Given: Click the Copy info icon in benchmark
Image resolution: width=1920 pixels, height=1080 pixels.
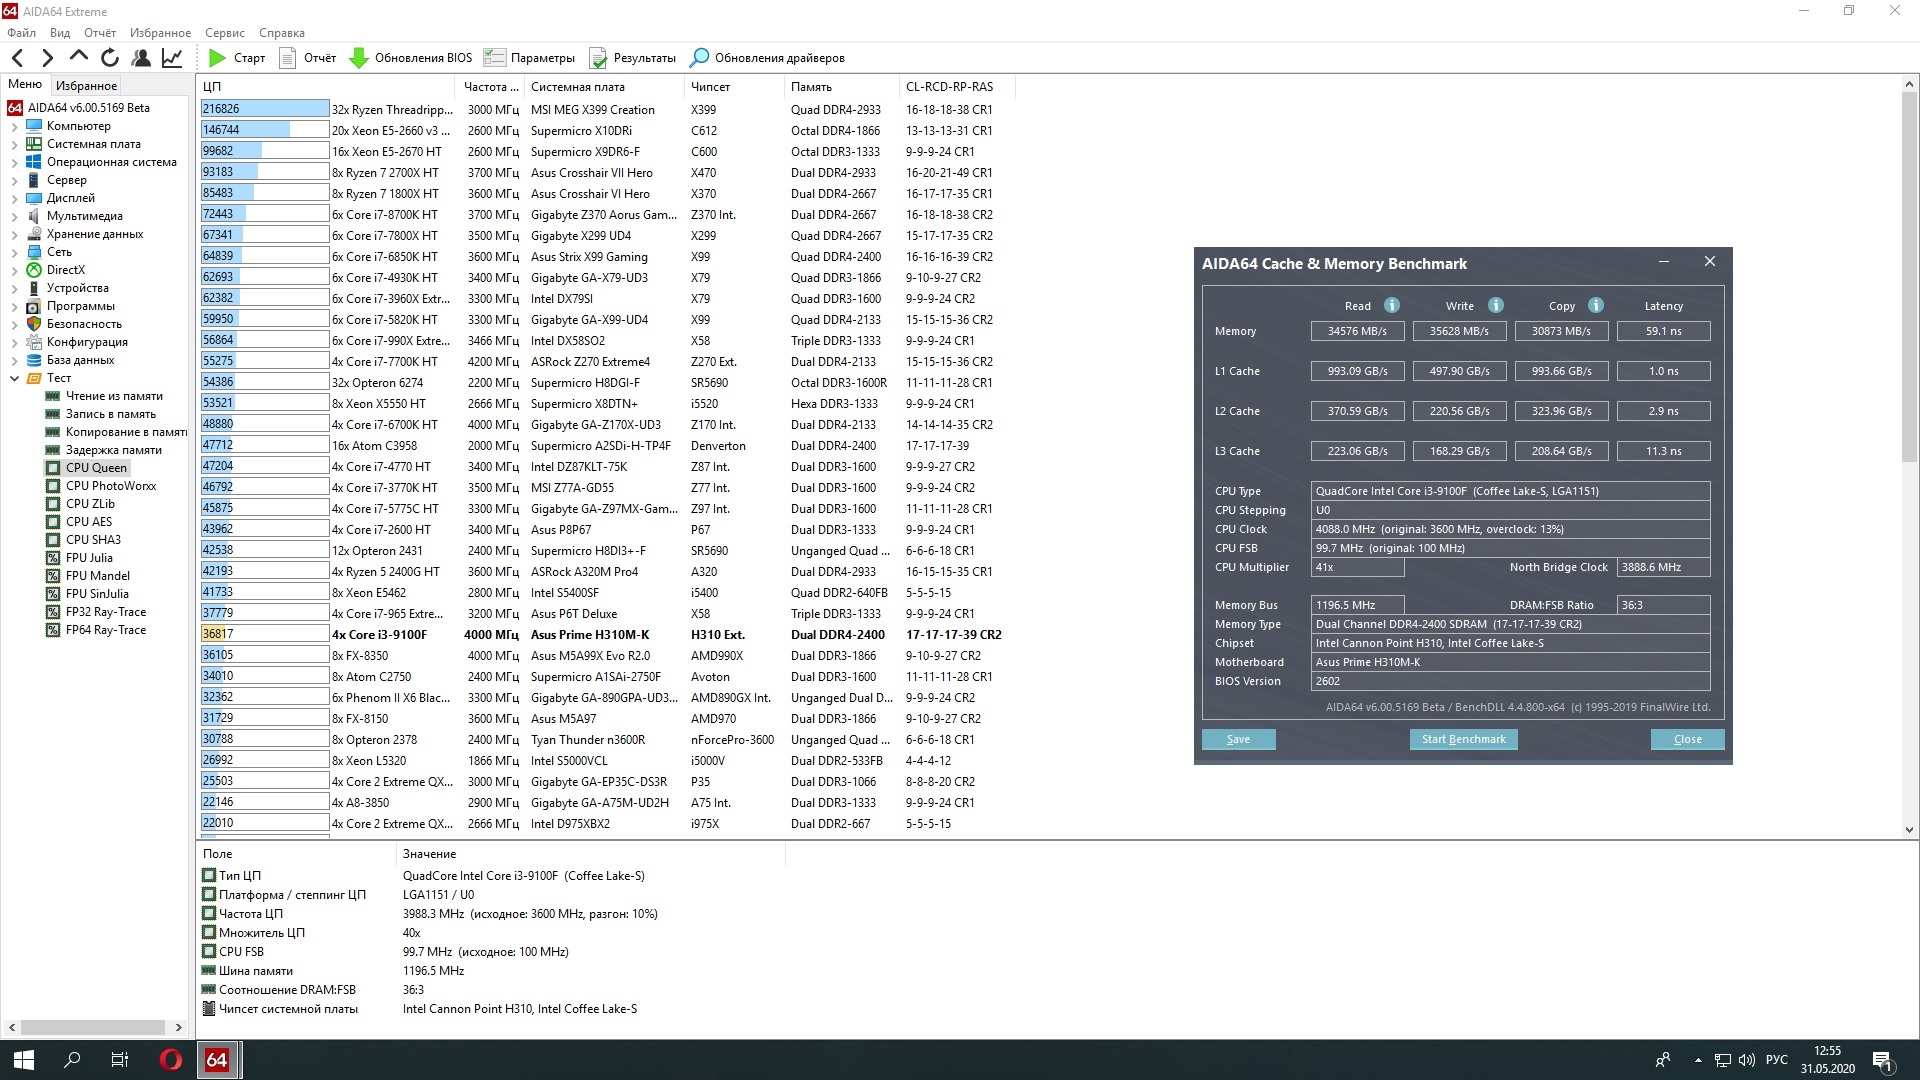Looking at the screenshot, I should tap(1596, 305).
